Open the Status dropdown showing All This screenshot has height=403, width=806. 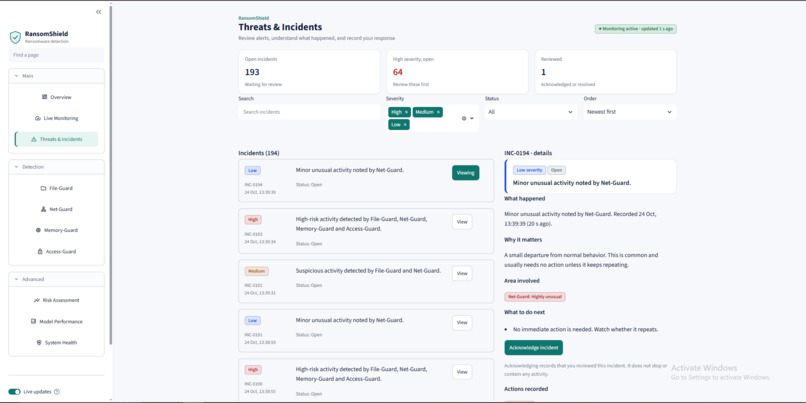[x=530, y=112]
